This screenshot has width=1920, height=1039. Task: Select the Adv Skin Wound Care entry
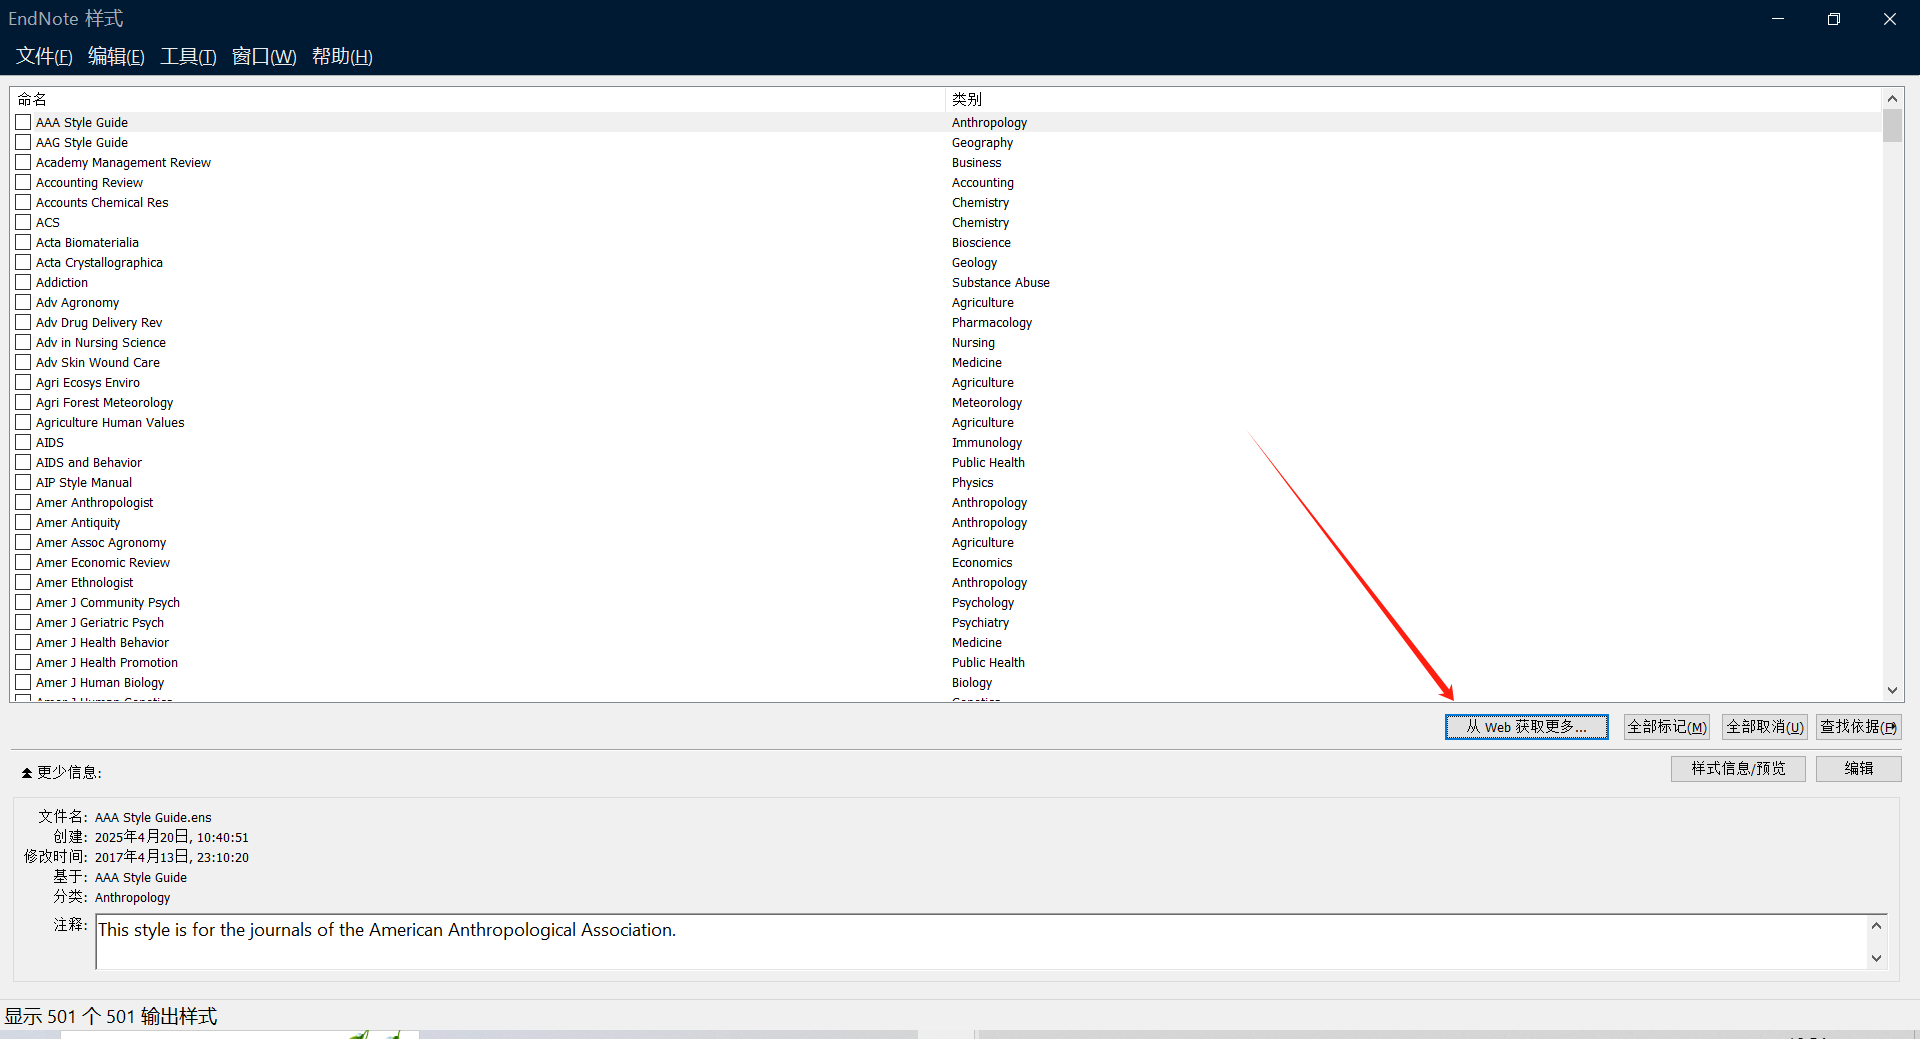[98, 362]
